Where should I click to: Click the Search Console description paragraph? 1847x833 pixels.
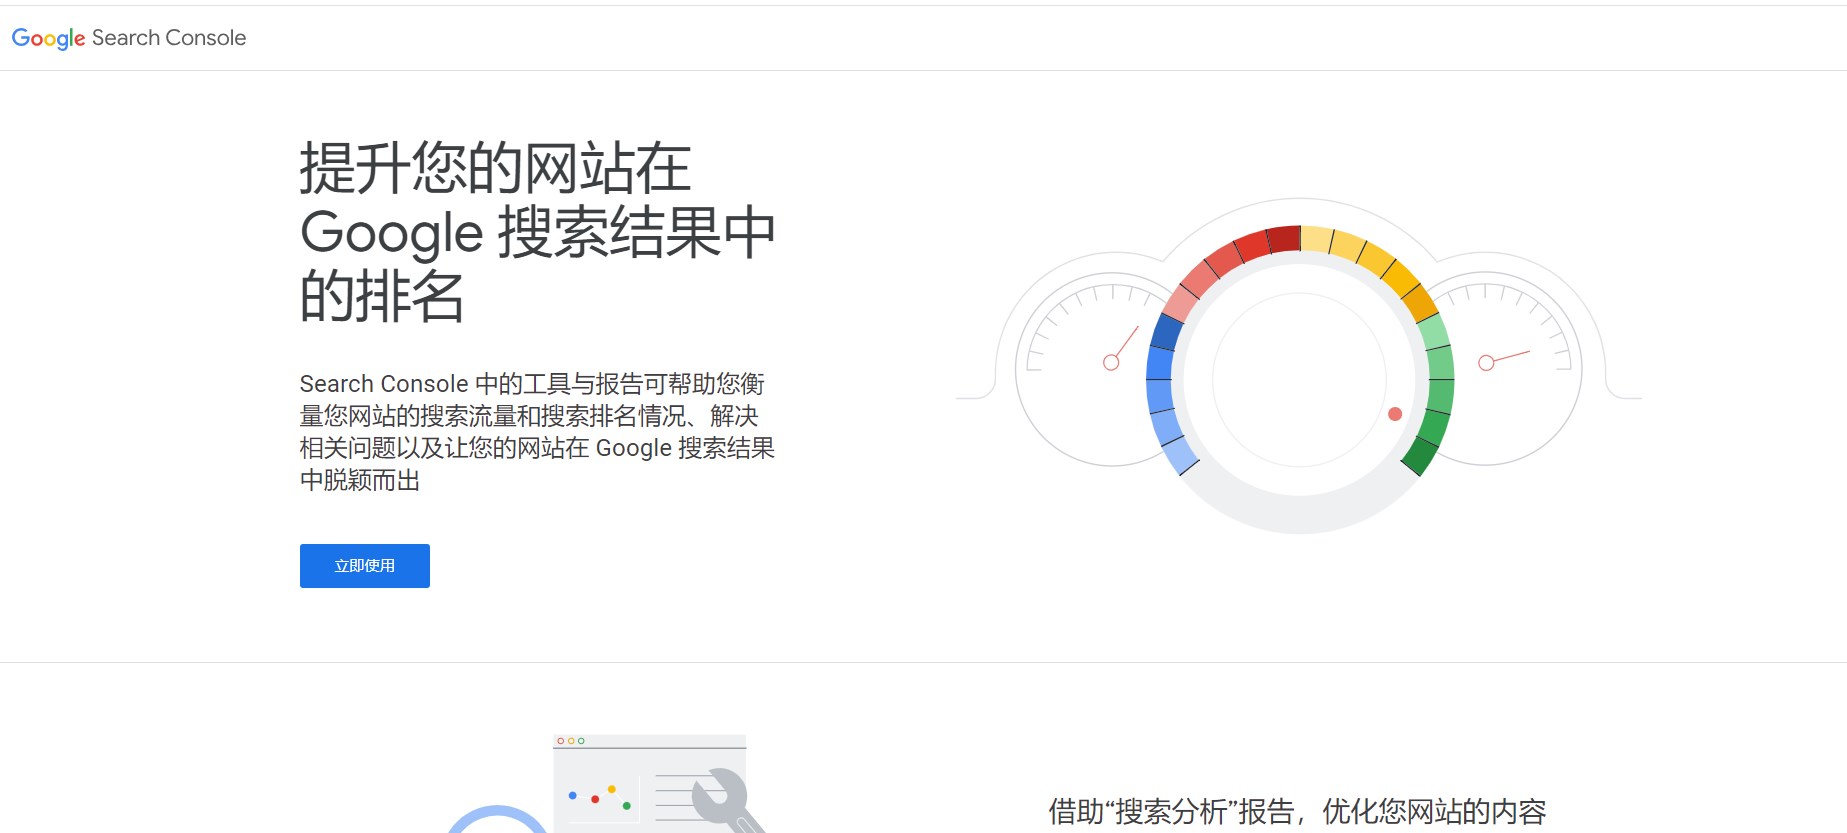(x=537, y=432)
